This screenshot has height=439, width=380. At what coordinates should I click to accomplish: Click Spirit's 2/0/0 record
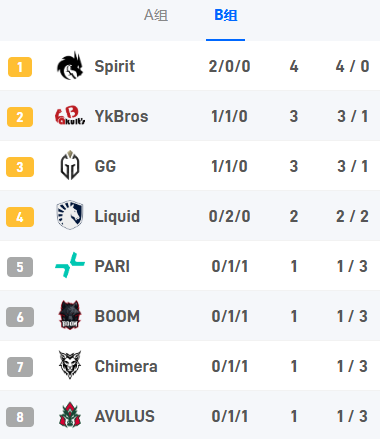coord(229,66)
